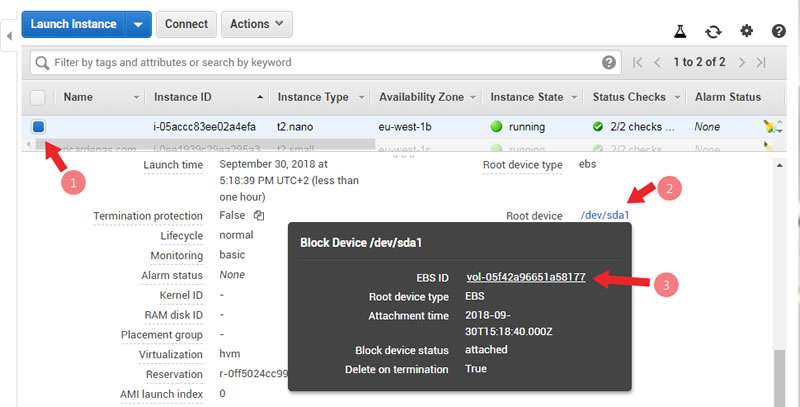
Task: Click the Placement group label
Action: (x=162, y=335)
